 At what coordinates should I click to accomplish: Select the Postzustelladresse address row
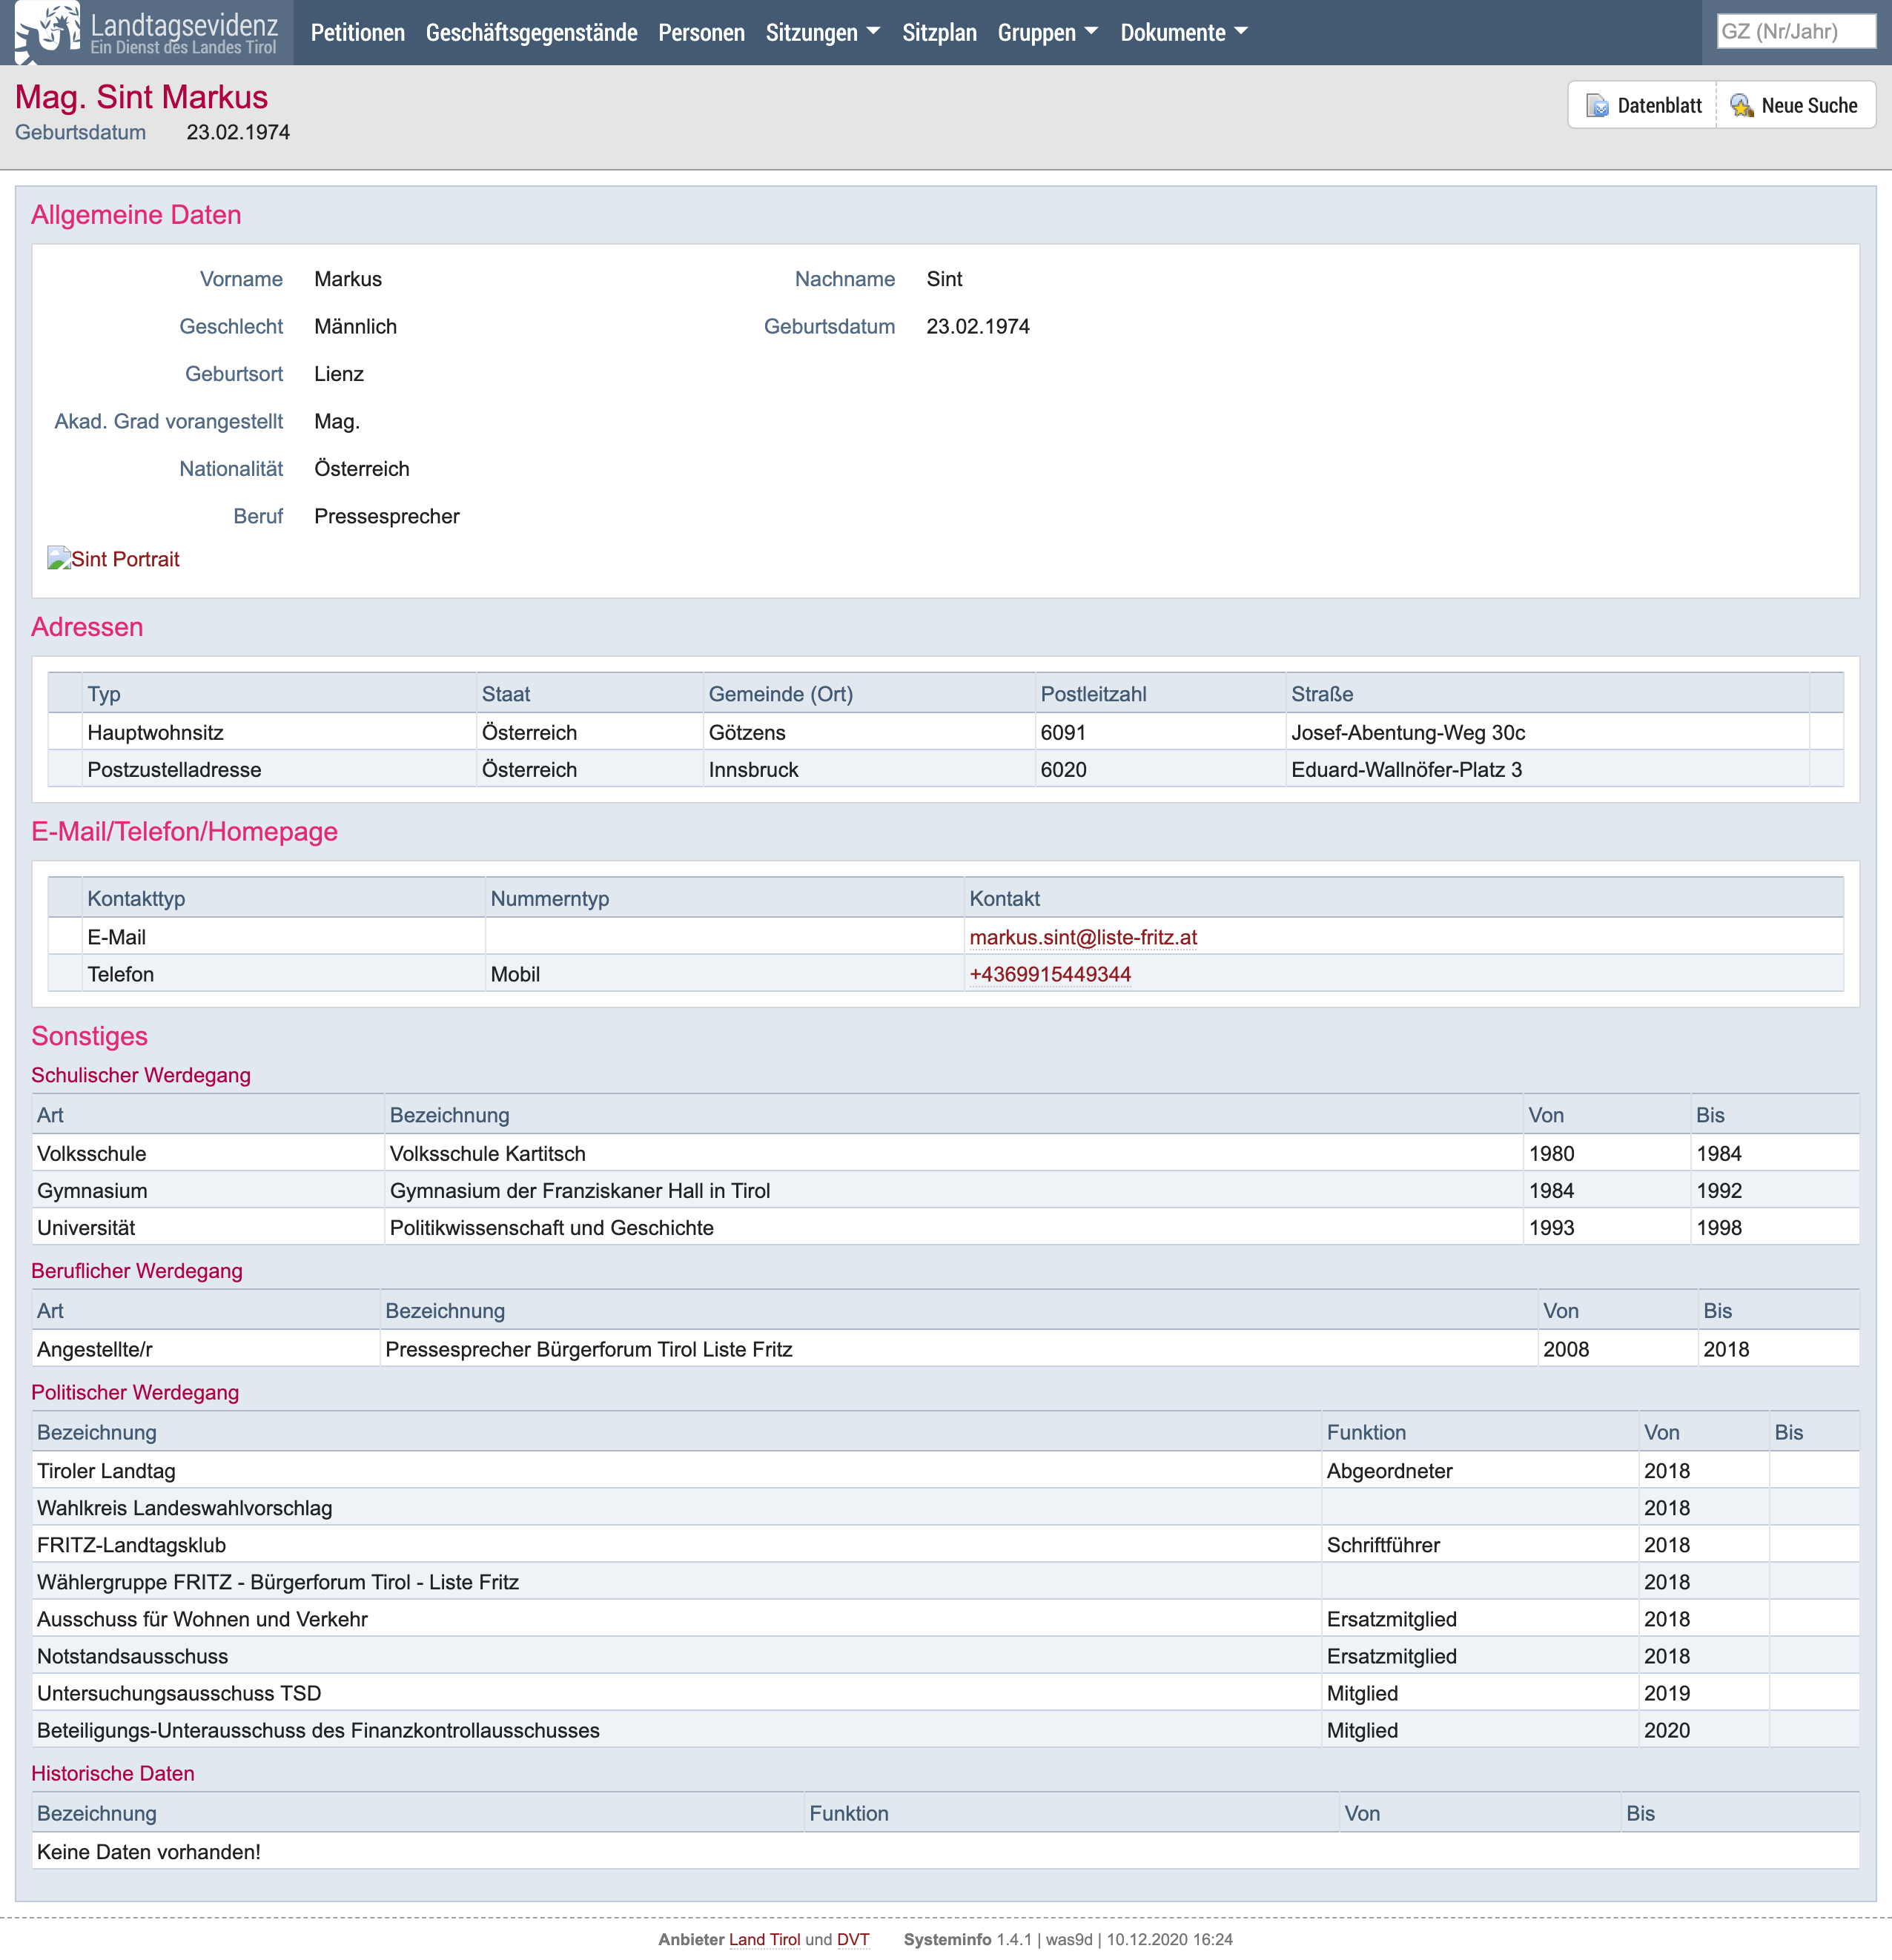click(945, 769)
